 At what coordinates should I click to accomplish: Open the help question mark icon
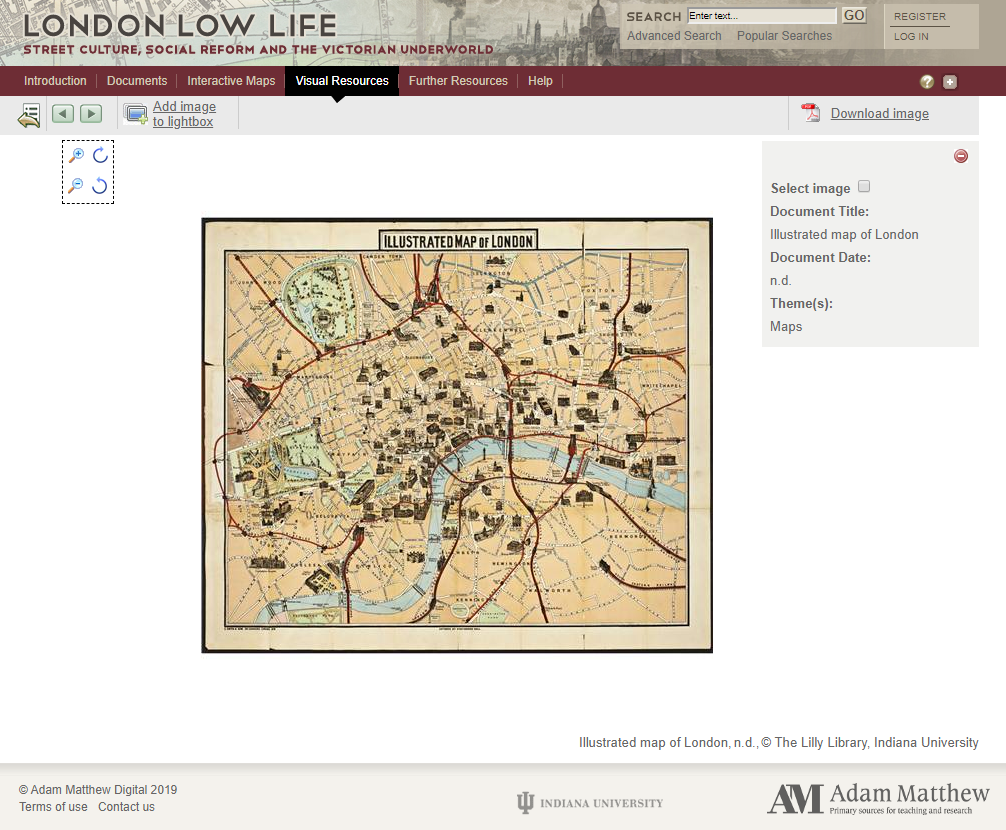[x=926, y=81]
